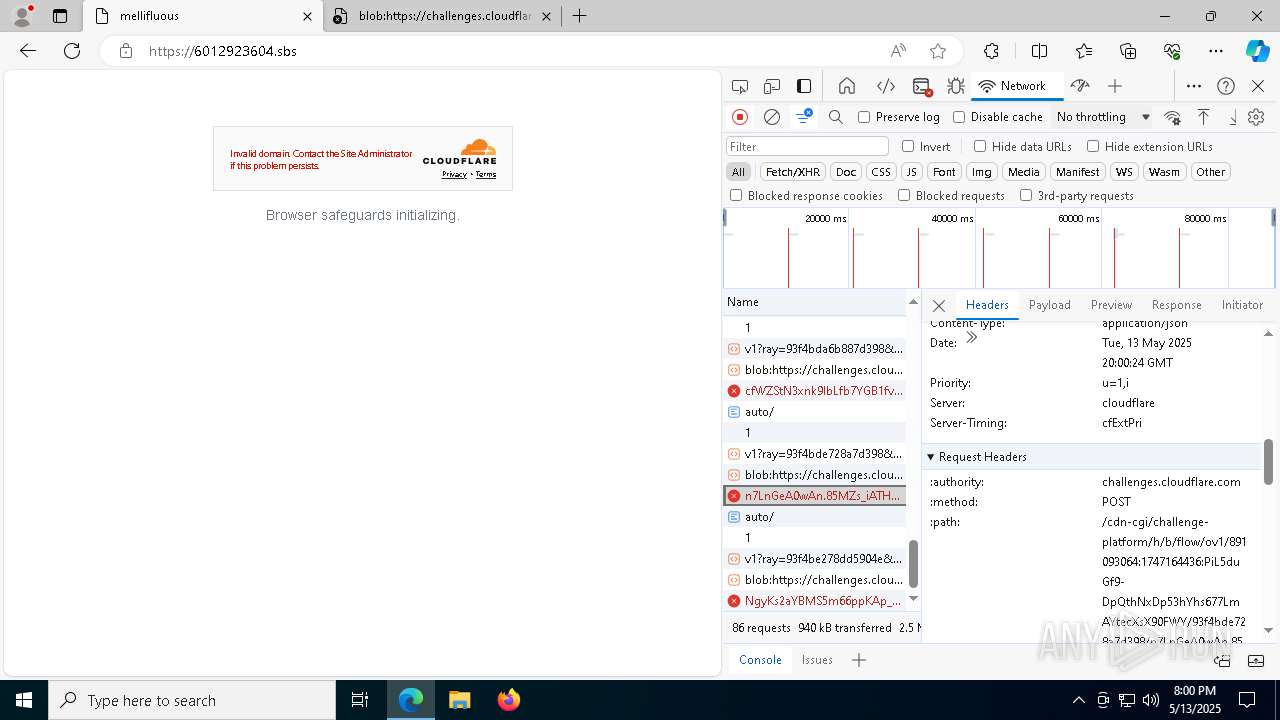Open Collections icon in Edge toolbar
This screenshot has width=1280, height=720.
[1128, 51]
